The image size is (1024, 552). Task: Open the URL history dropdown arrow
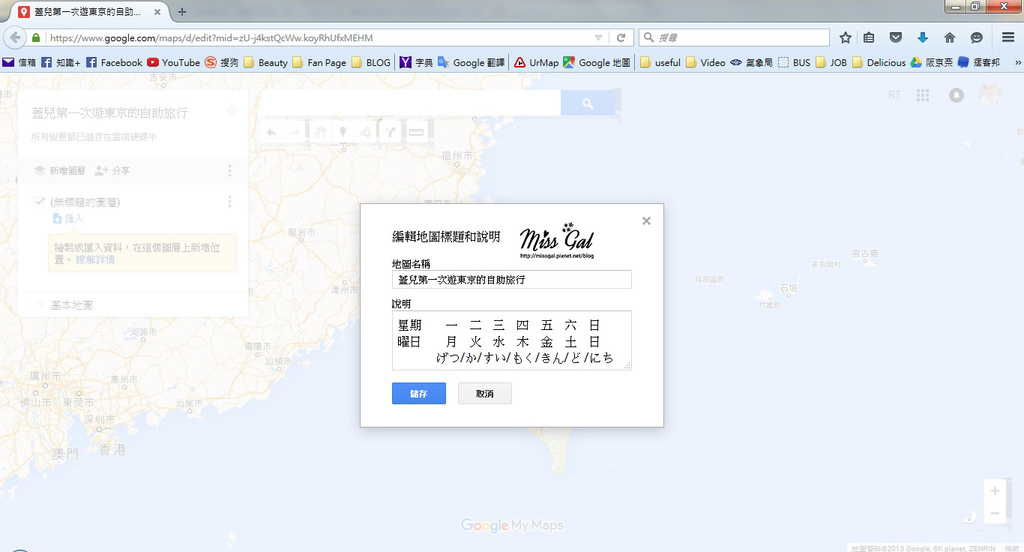coord(598,38)
